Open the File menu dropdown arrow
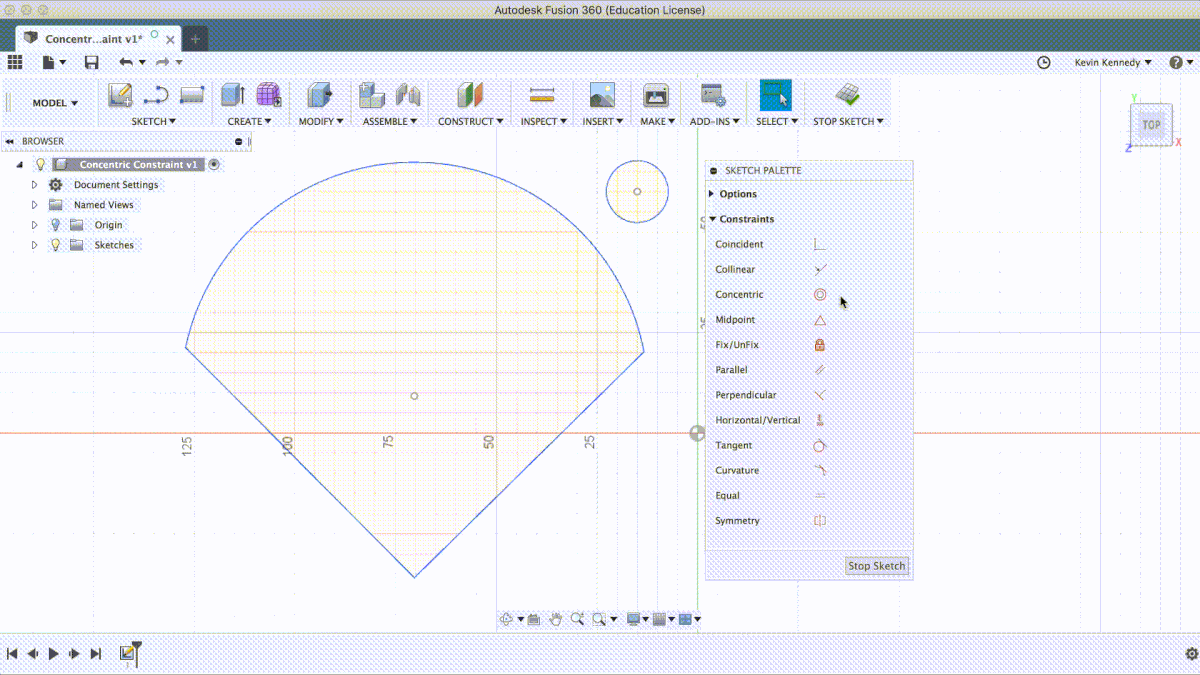Screen dimensions: 1200x675 pyautogui.click(x=62, y=62)
